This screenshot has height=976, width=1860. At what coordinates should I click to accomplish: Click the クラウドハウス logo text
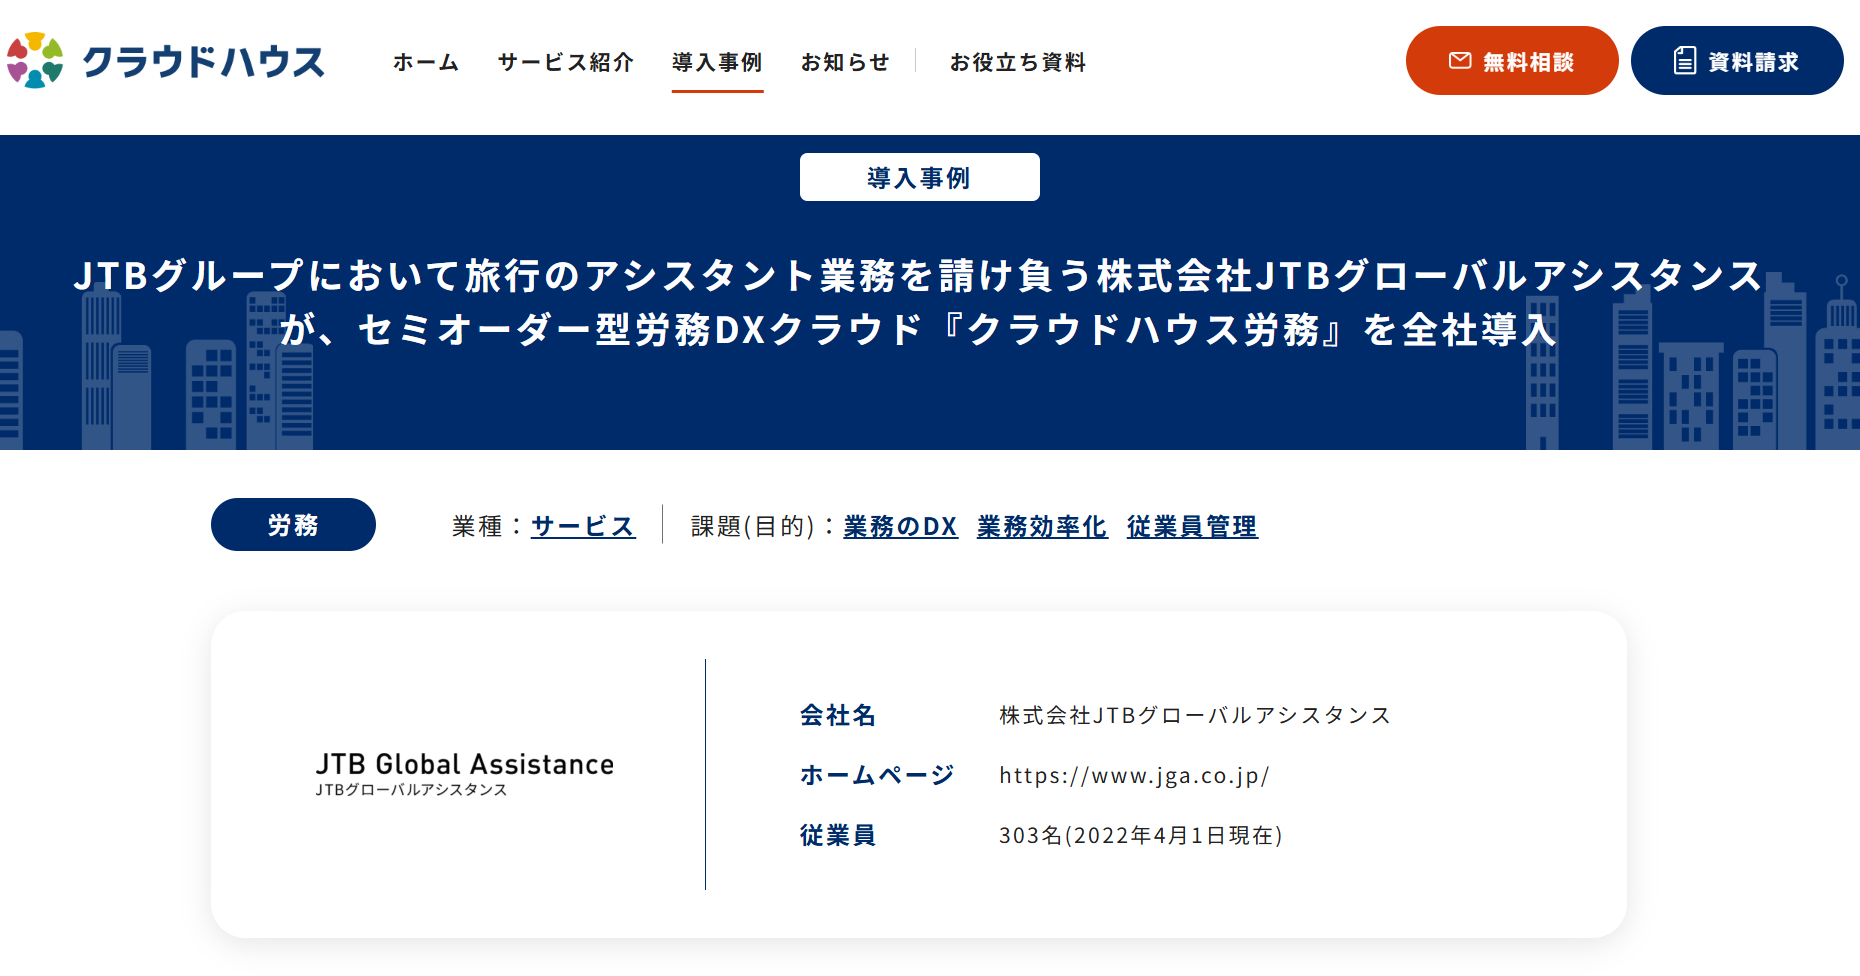pos(203,62)
